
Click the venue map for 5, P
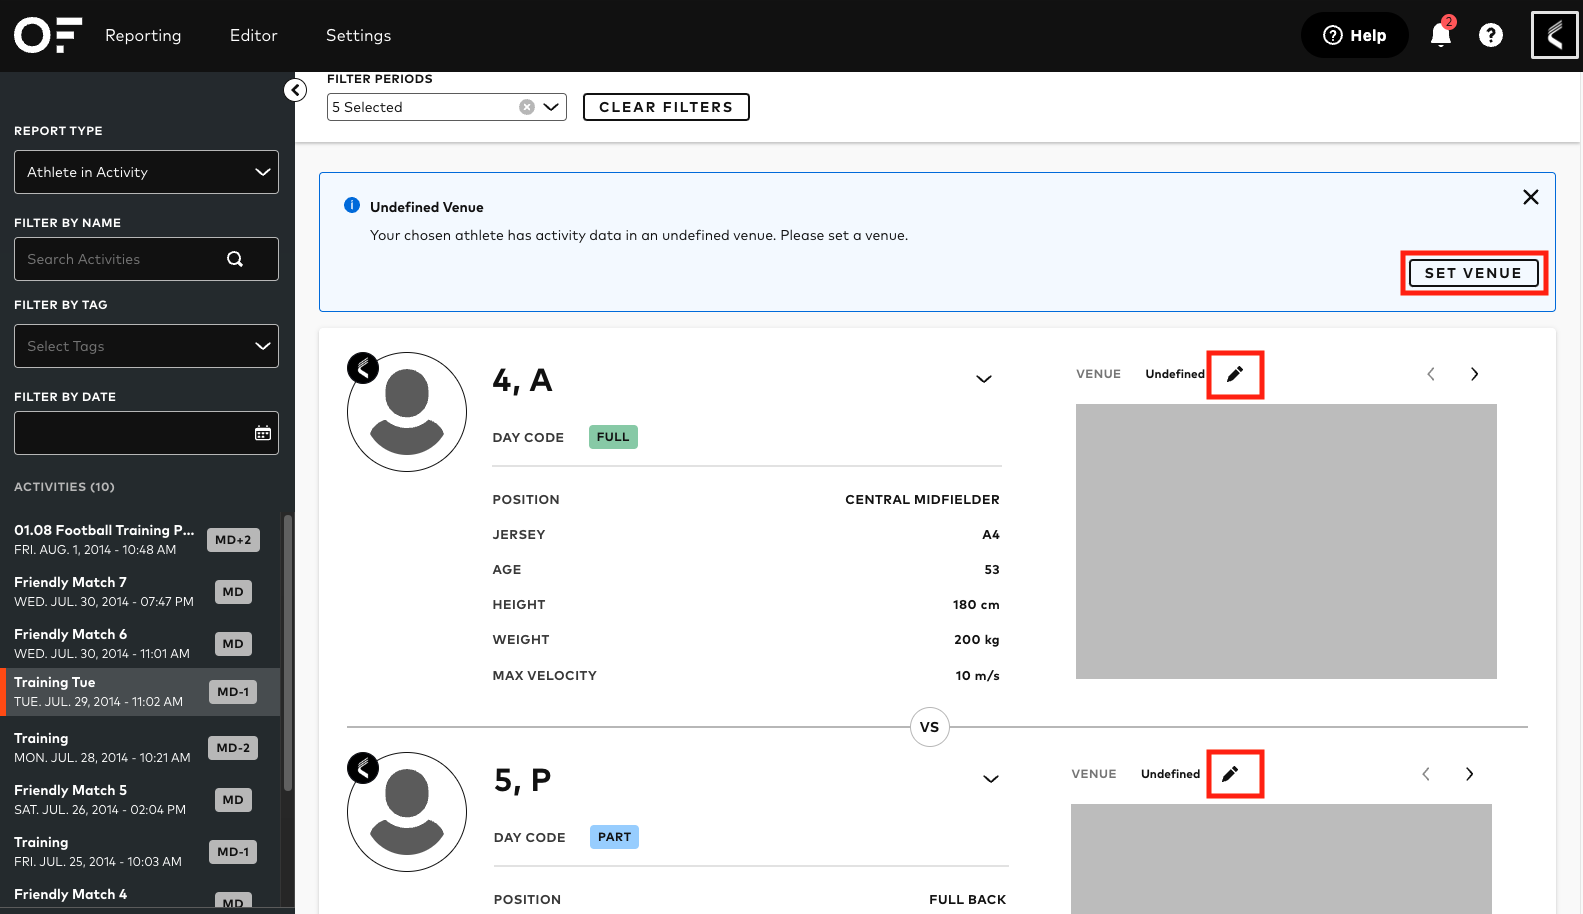(x=1281, y=859)
